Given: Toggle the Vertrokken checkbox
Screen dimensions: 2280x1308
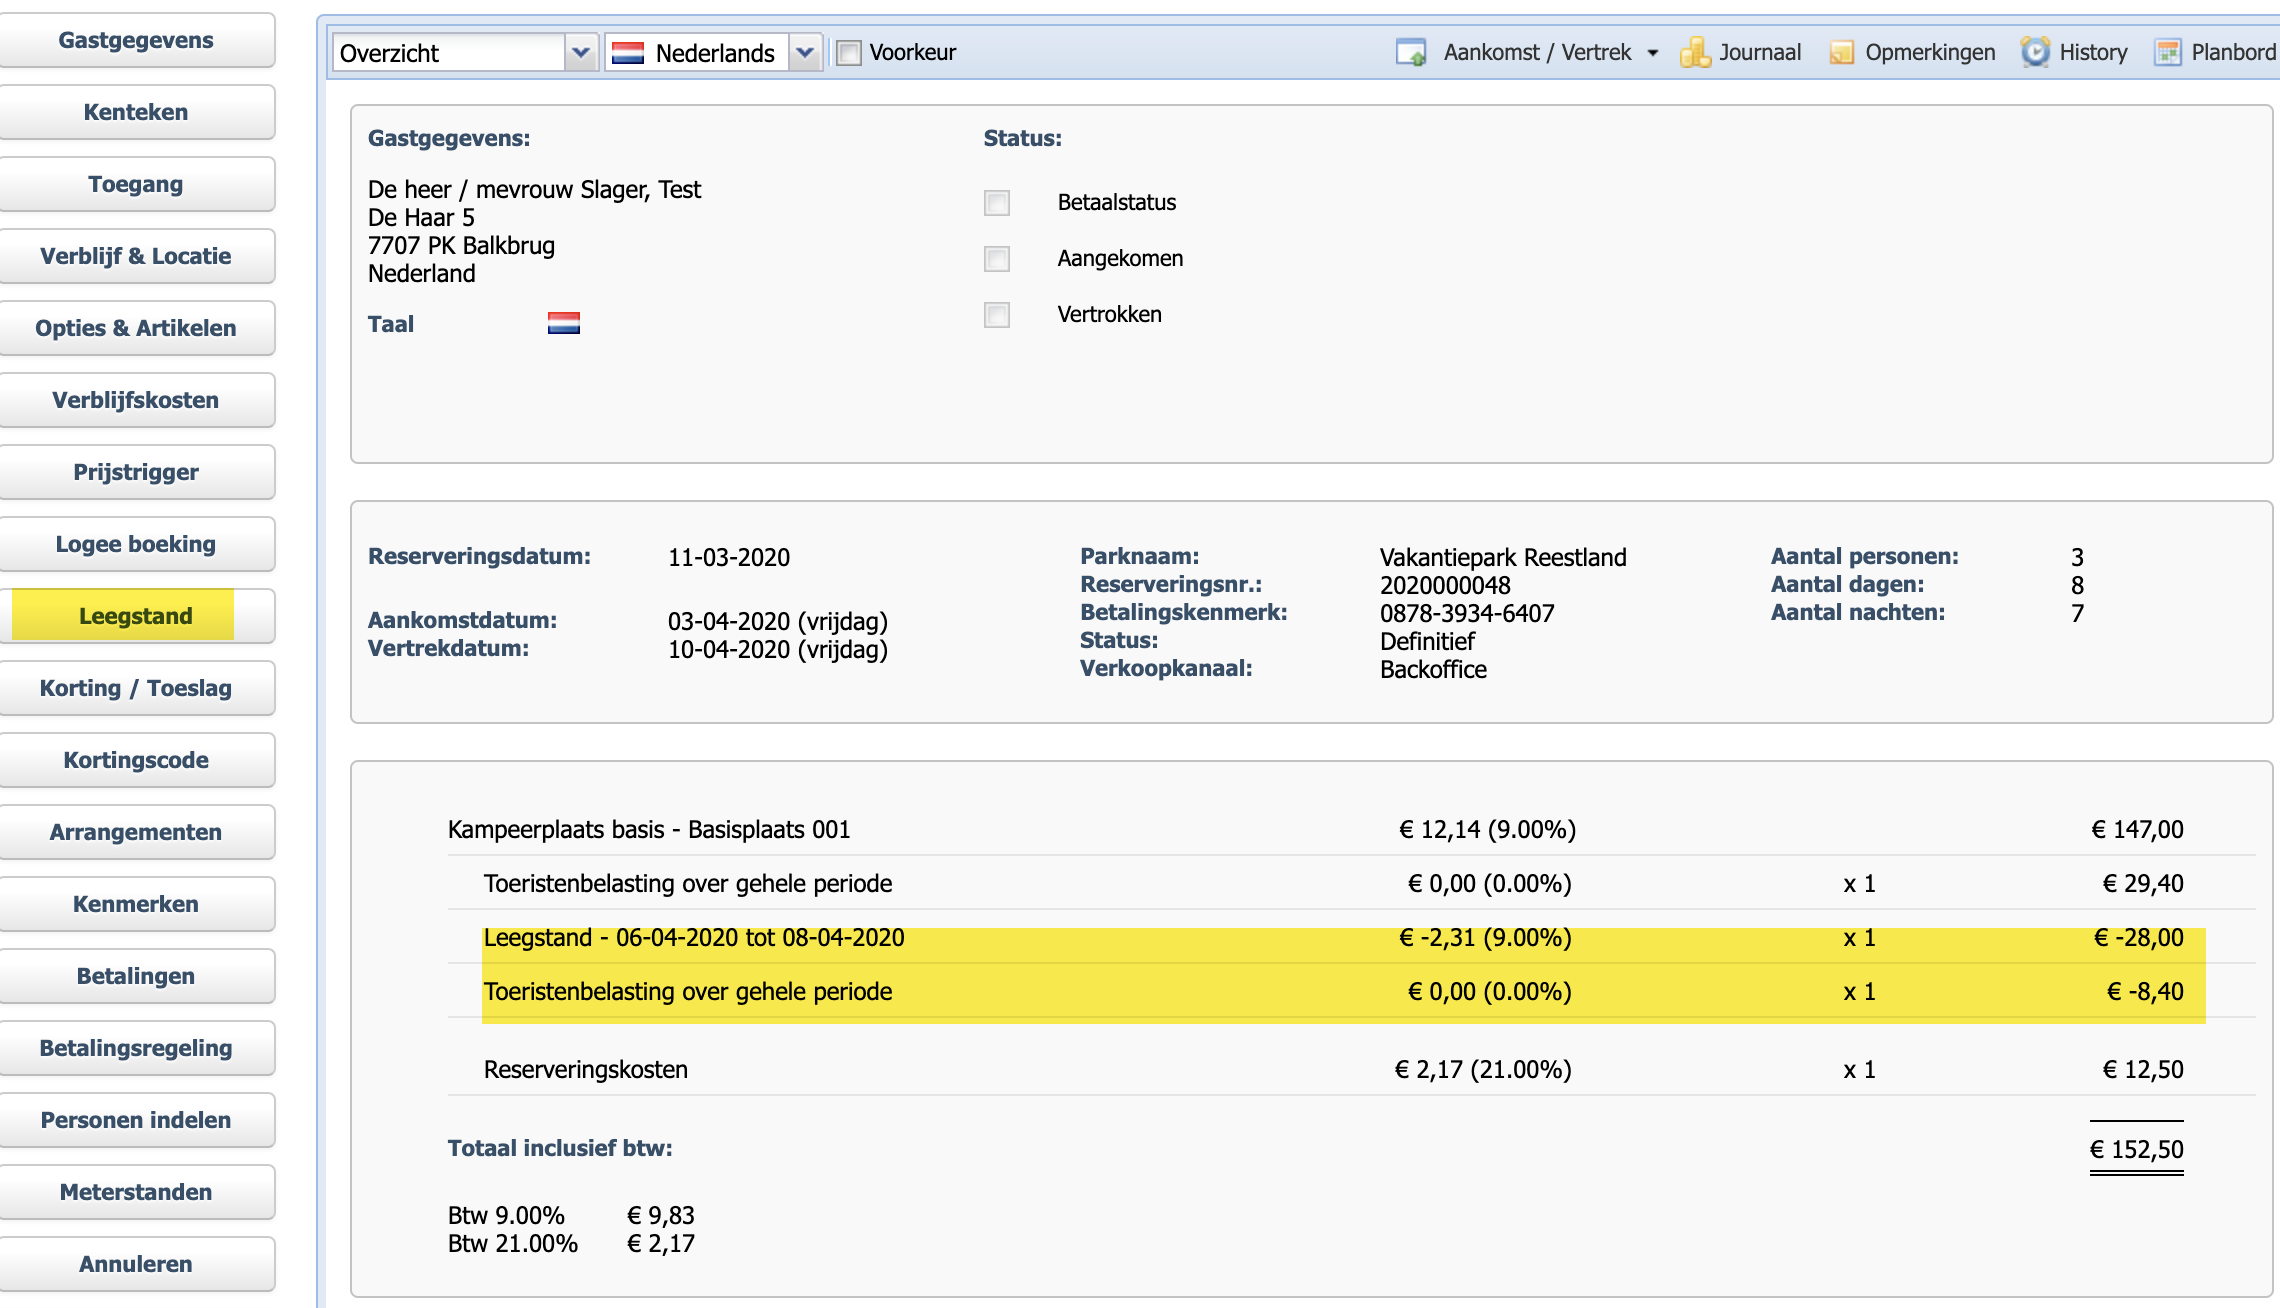Looking at the screenshot, I should point(997,315).
